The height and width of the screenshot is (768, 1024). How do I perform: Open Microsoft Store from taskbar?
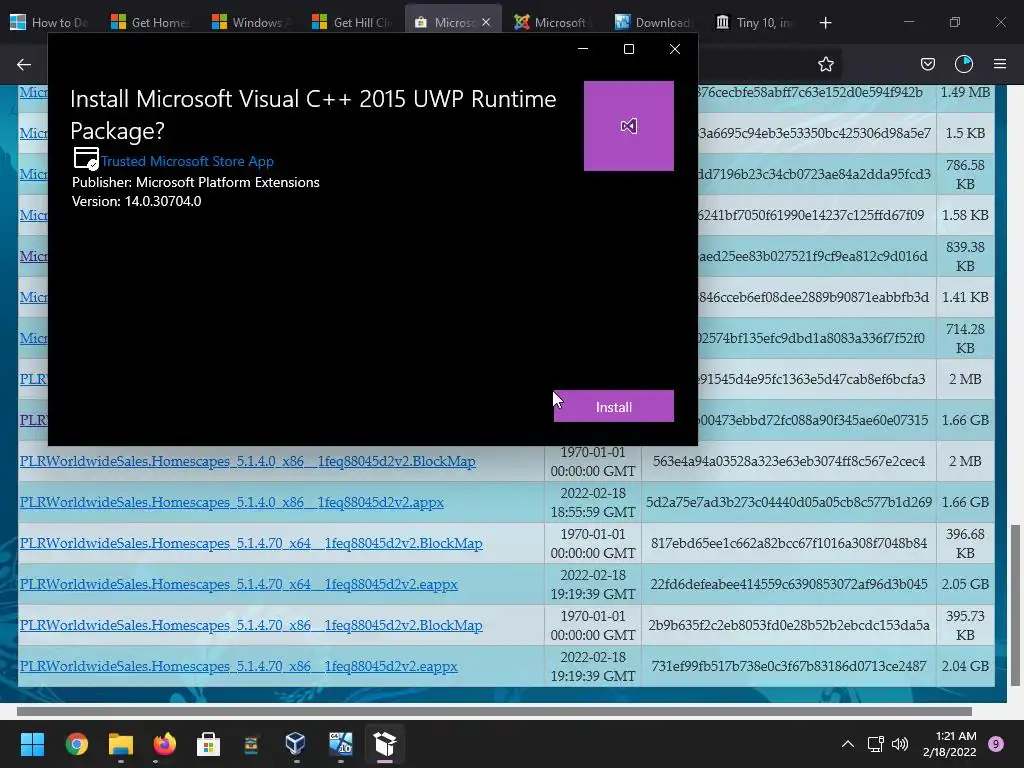click(x=208, y=744)
